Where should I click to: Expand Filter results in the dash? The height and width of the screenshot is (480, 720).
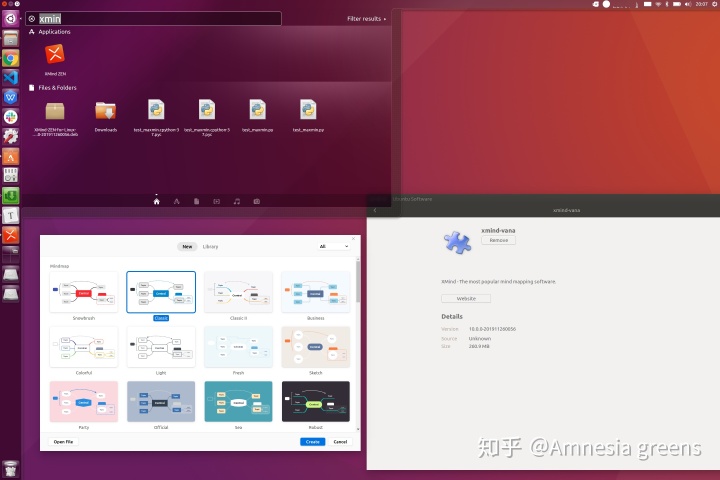click(366, 19)
